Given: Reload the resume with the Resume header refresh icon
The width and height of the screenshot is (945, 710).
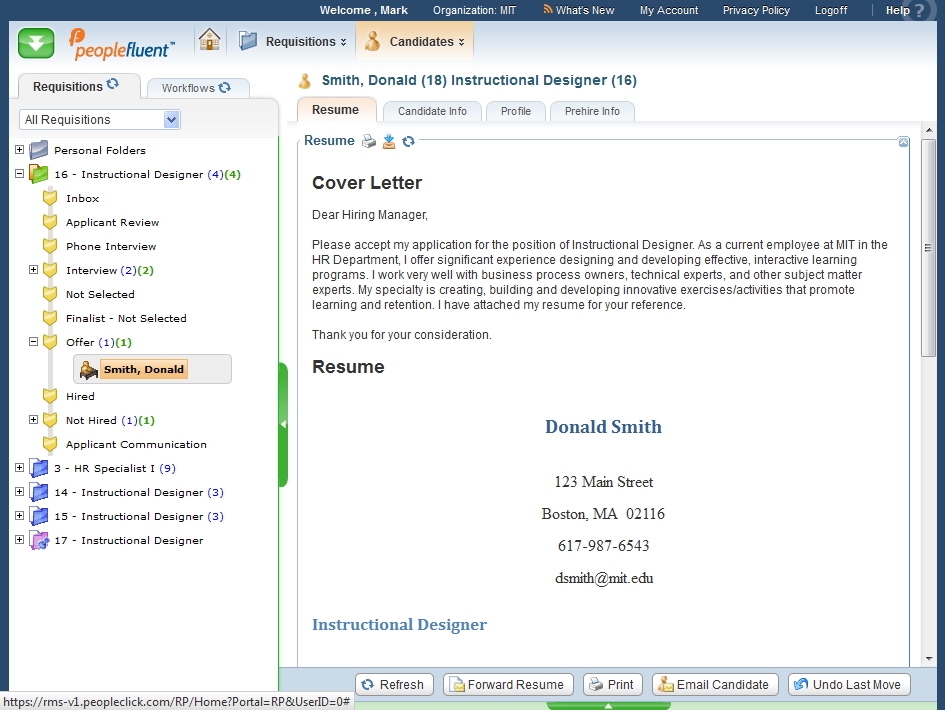Looking at the screenshot, I should coord(409,142).
